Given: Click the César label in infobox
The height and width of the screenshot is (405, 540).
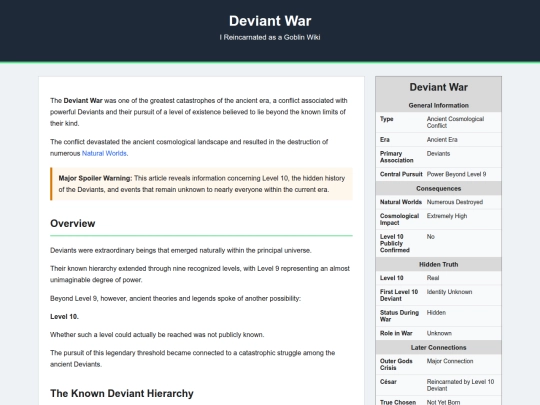Looking at the screenshot, I should [x=388, y=382].
